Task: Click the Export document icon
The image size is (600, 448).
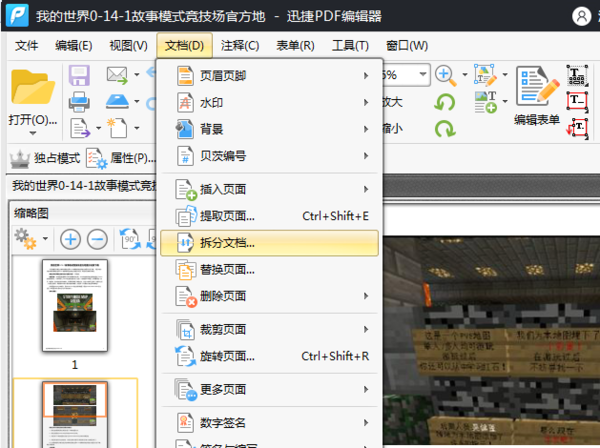Action: click(x=80, y=128)
